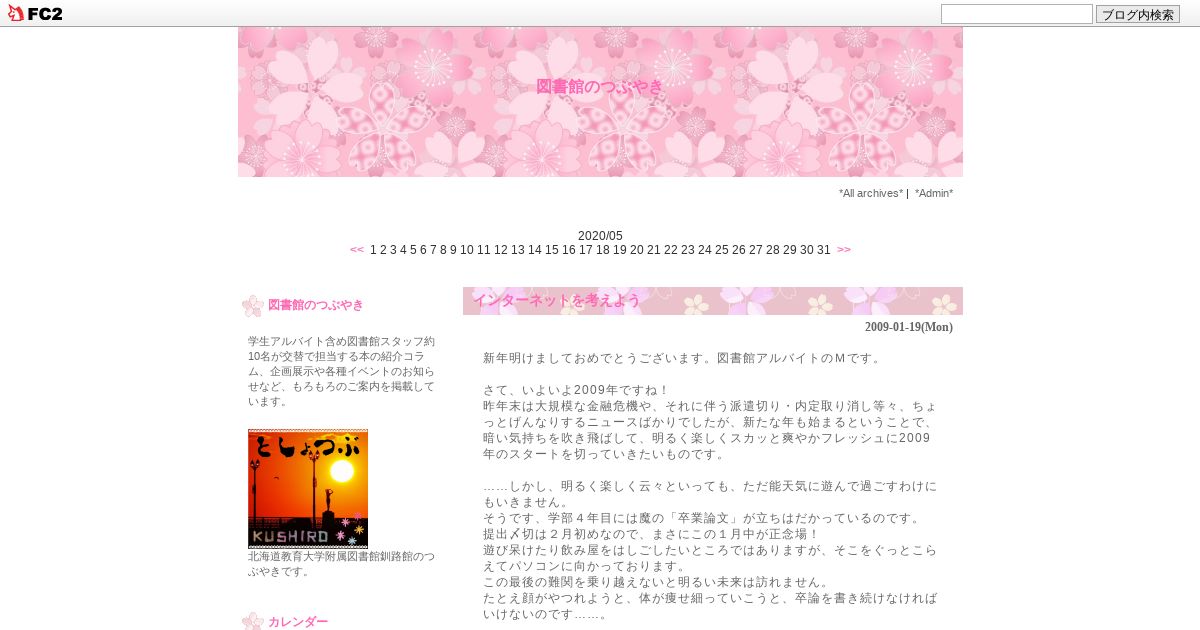Select day 23 in the date row

(x=688, y=250)
